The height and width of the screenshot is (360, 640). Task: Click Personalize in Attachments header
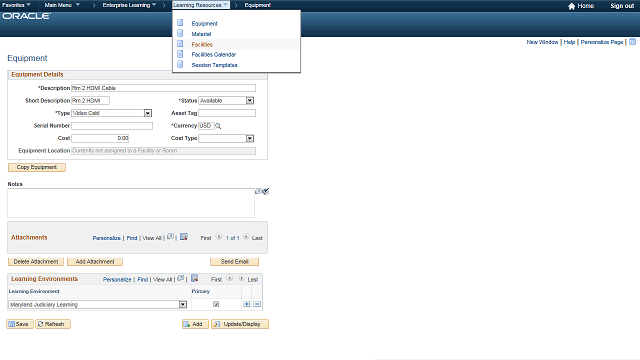point(106,238)
